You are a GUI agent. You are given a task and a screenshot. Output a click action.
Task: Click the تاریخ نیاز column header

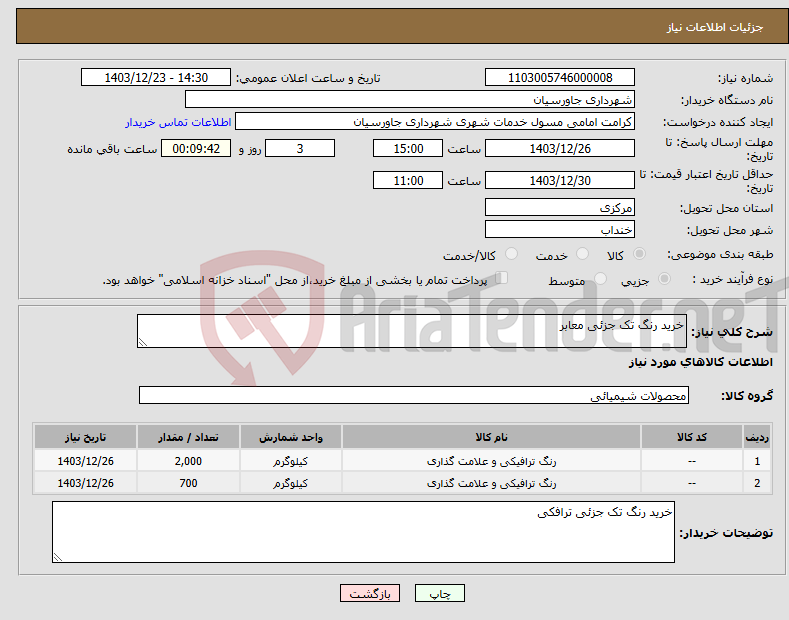click(85, 437)
